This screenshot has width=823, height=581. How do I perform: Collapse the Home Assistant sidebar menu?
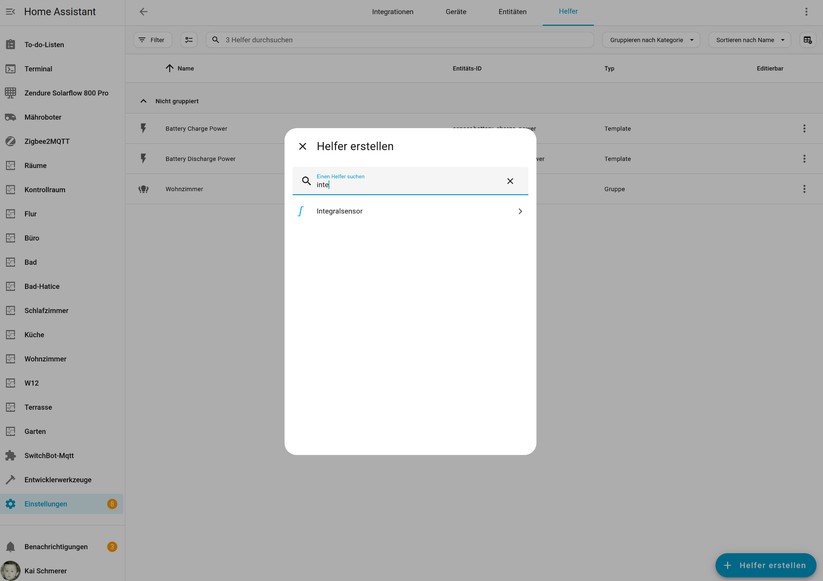tap(11, 12)
